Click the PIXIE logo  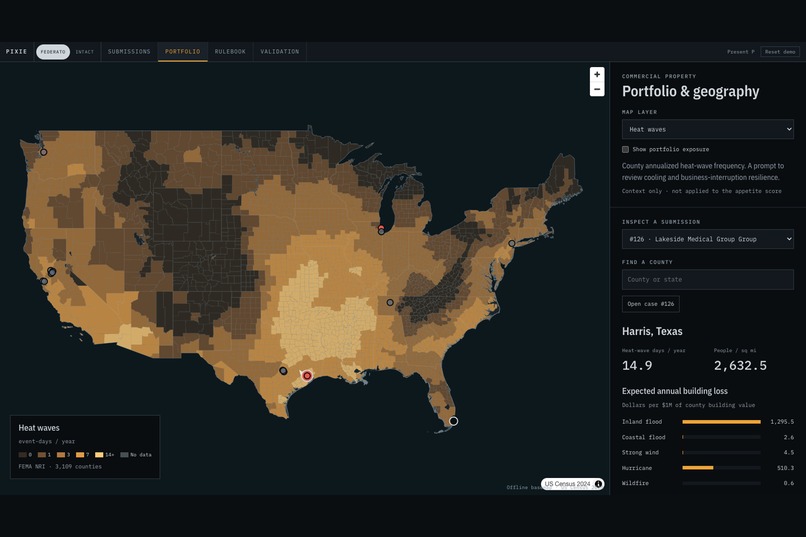point(16,52)
